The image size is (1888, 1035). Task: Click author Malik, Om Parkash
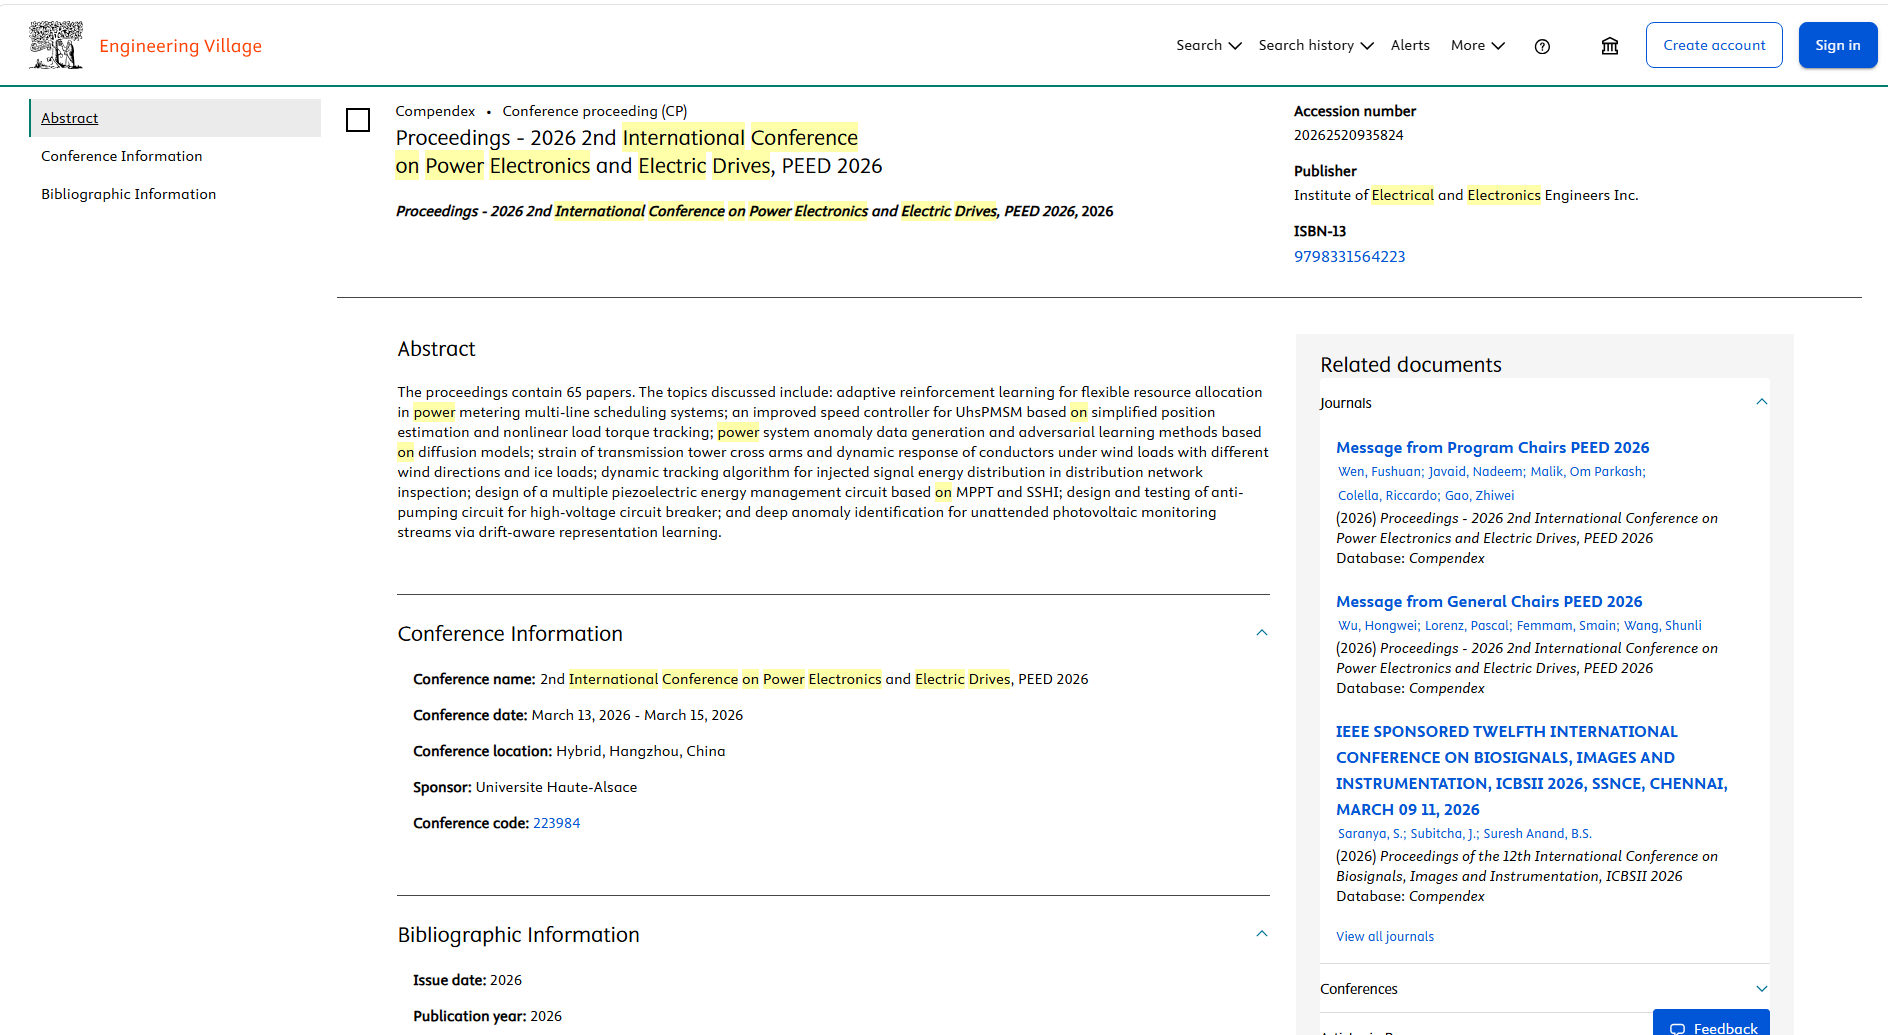point(1587,472)
